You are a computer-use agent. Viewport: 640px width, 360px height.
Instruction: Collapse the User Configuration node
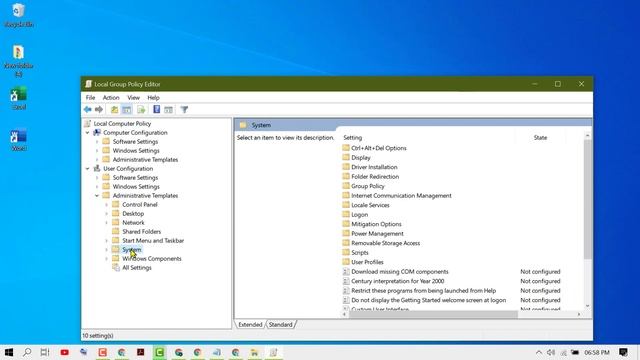click(x=87, y=169)
